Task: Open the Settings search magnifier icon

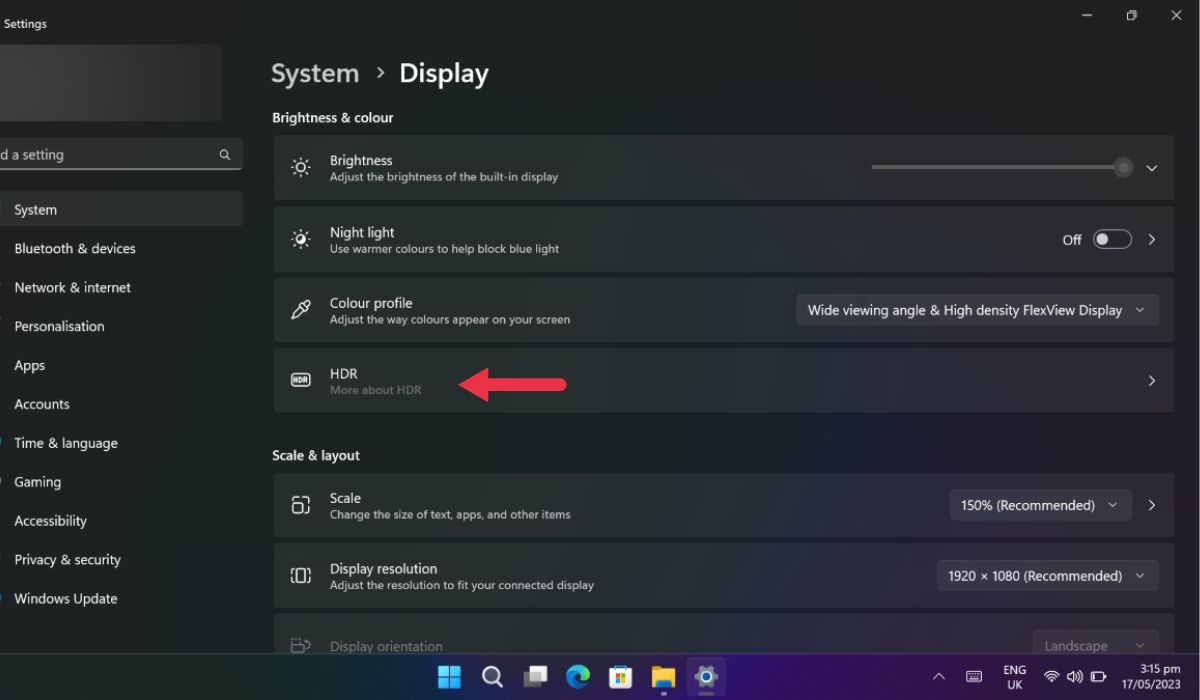Action: (225, 154)
